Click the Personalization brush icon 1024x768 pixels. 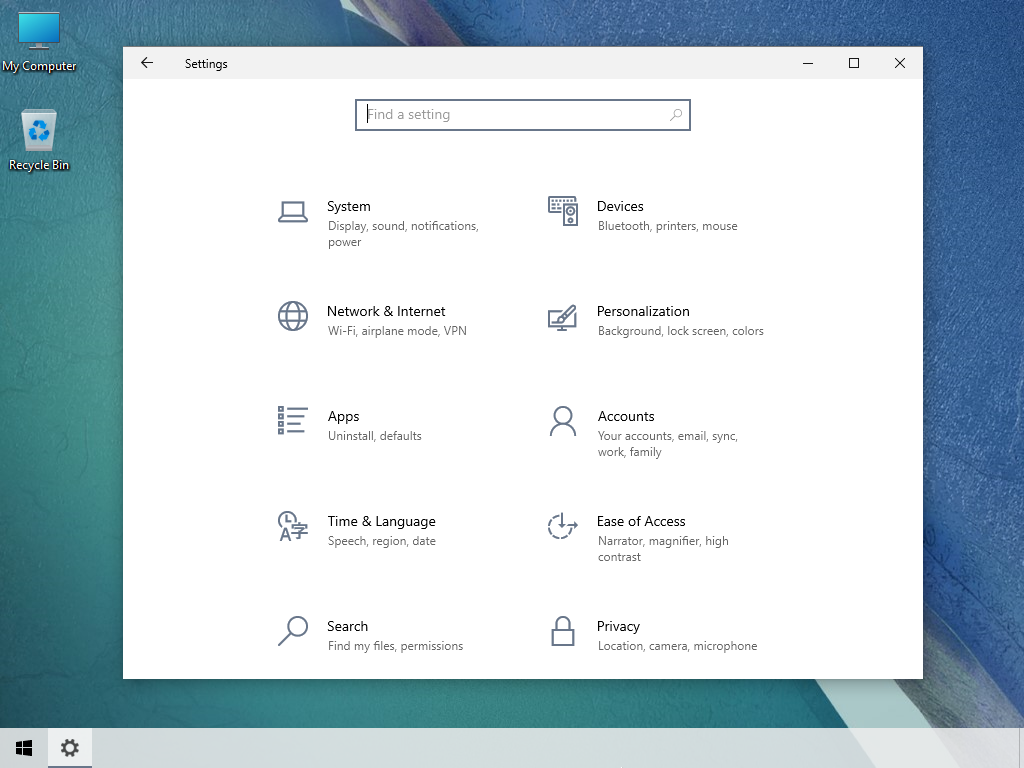click(x=562, y=316)
